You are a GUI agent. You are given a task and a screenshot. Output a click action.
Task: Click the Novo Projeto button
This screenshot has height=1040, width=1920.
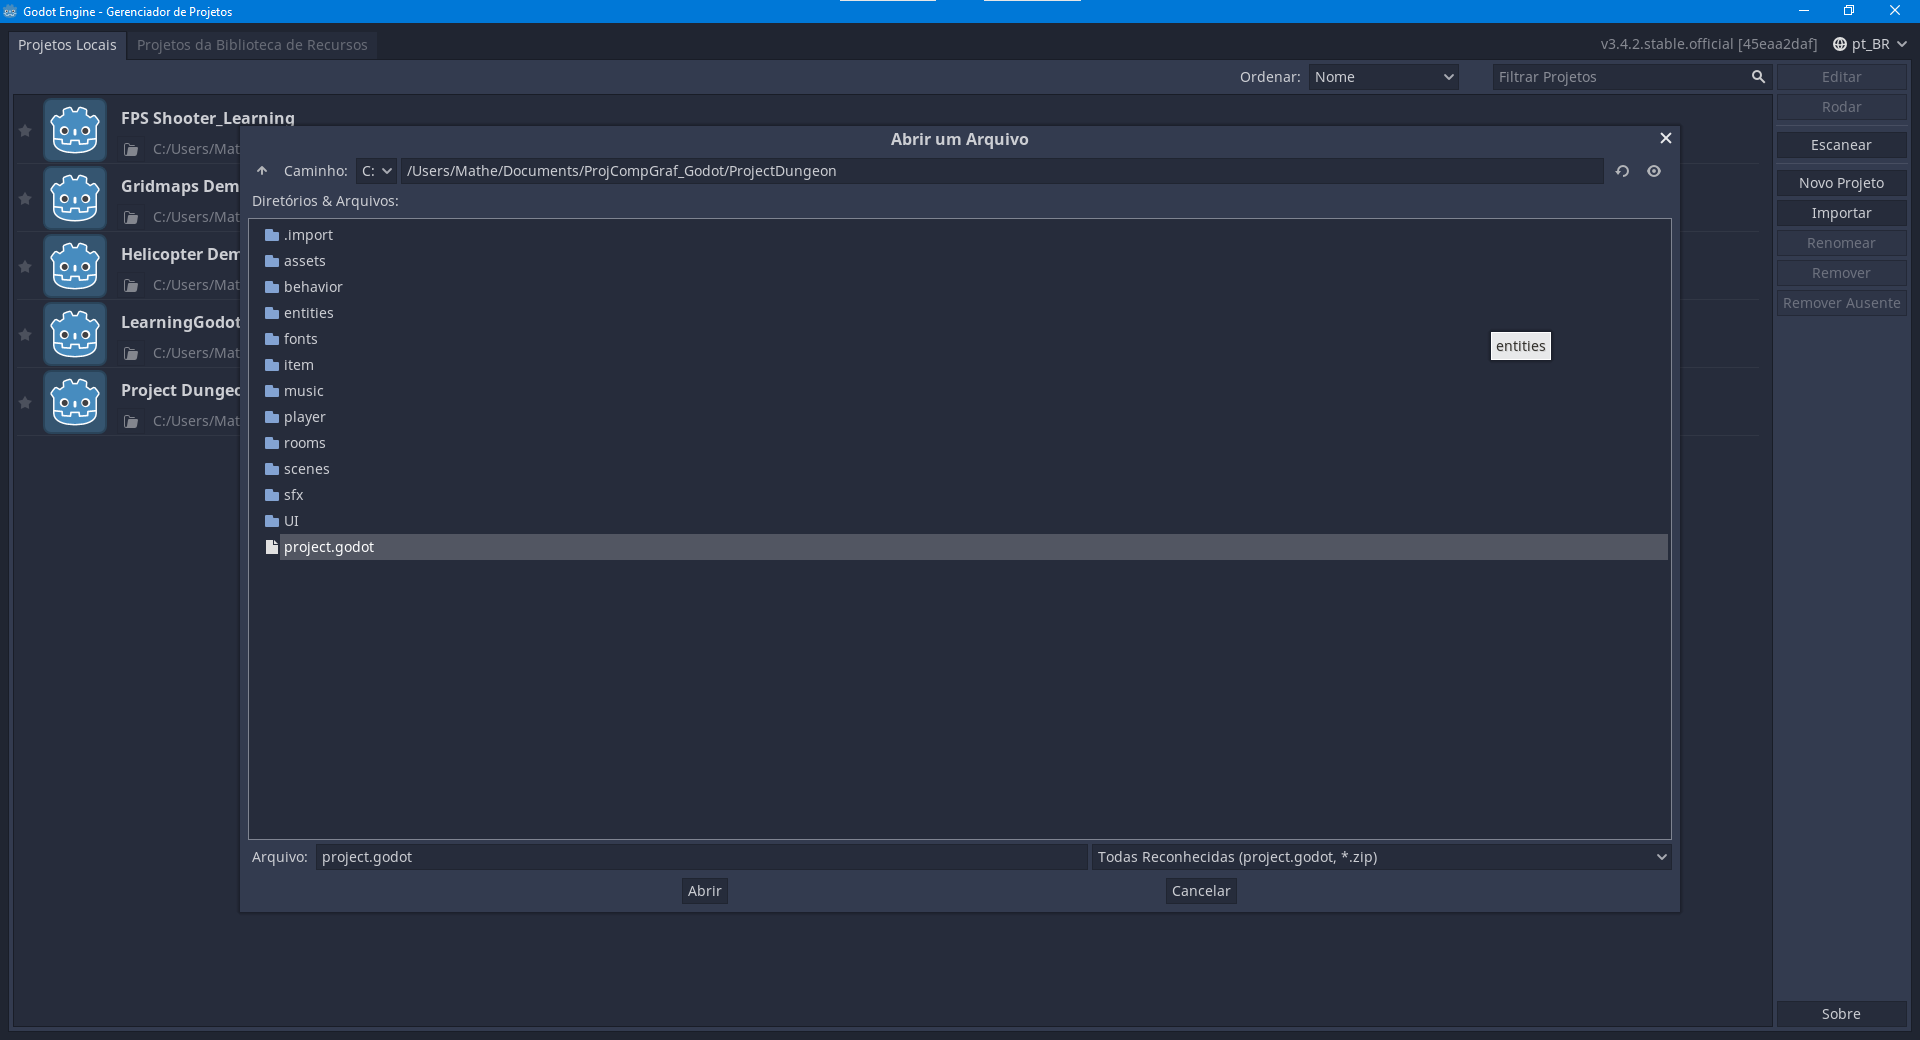click(1841, 183)
